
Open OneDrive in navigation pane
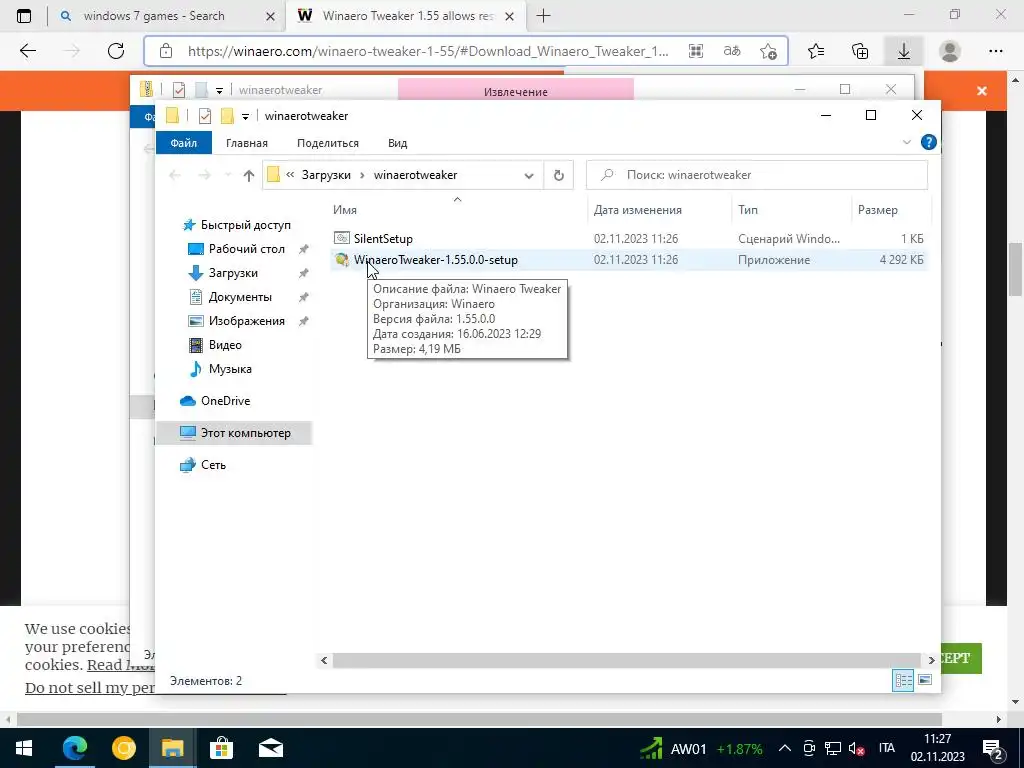coord(225,401)
